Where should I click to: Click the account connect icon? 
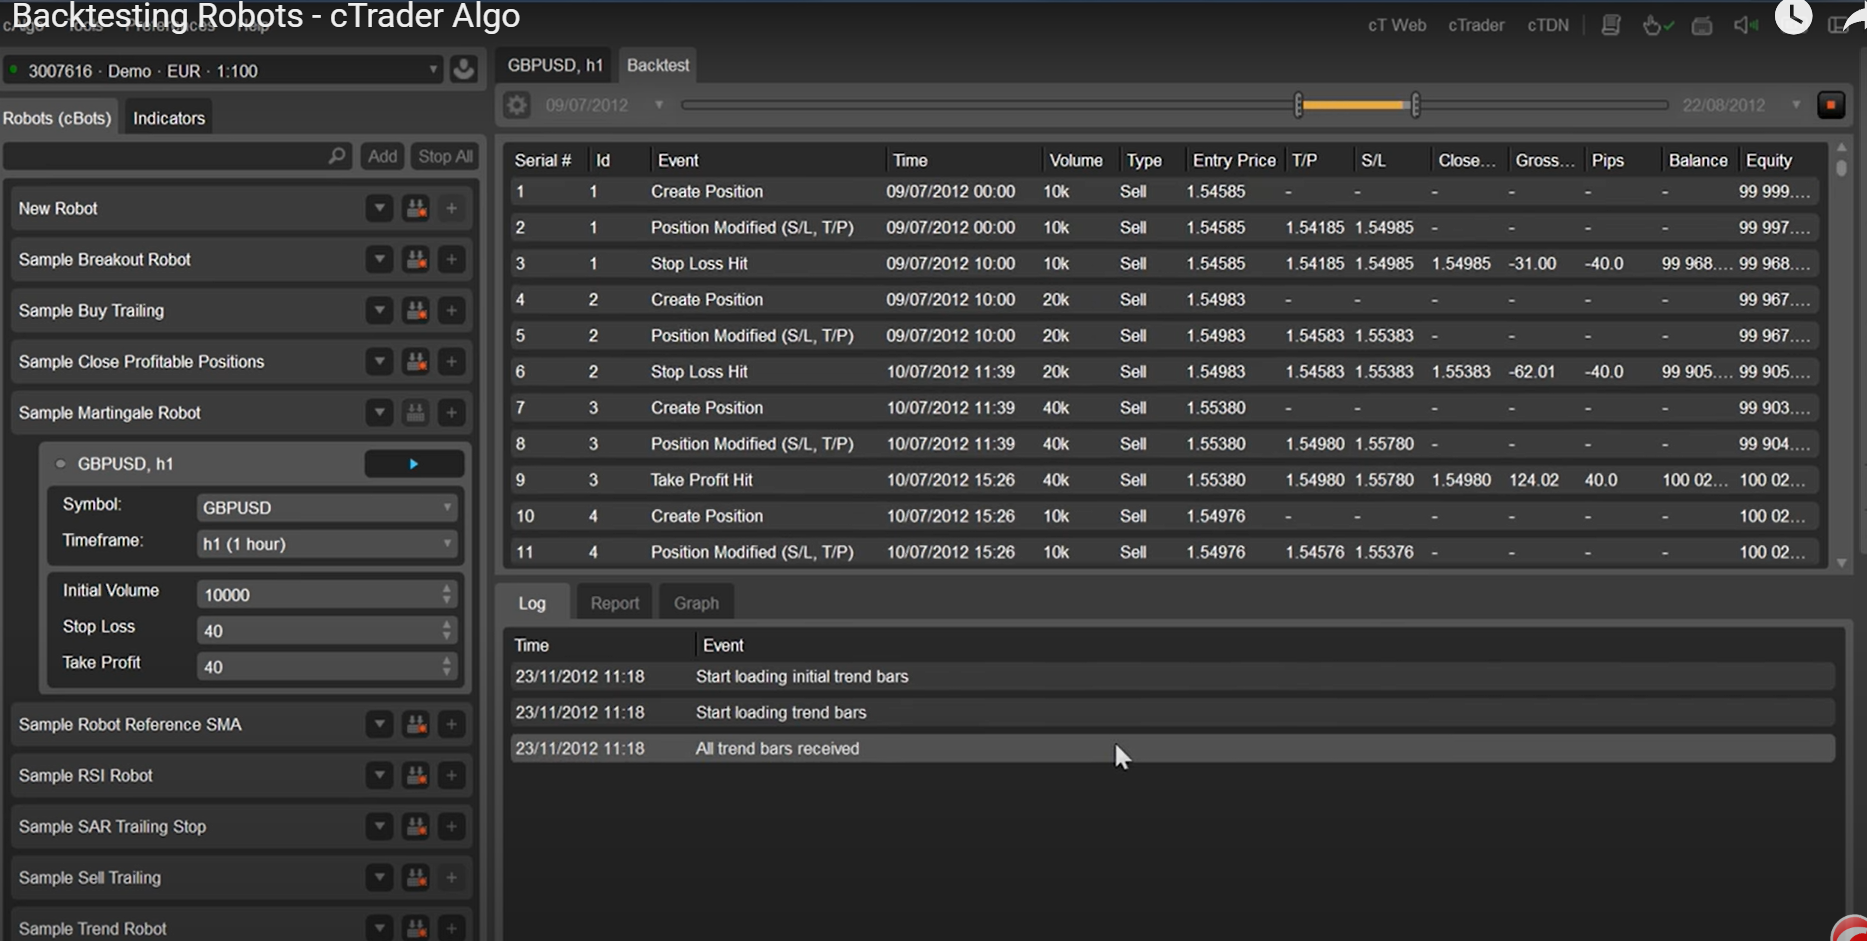463,70
